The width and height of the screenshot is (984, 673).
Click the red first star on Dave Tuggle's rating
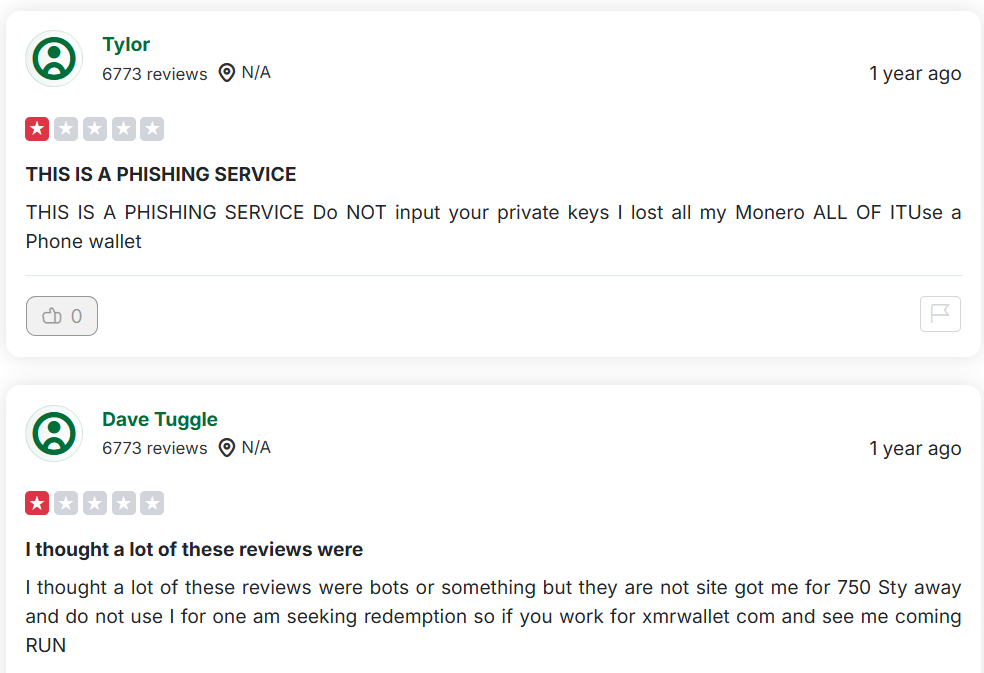[37, 503]
